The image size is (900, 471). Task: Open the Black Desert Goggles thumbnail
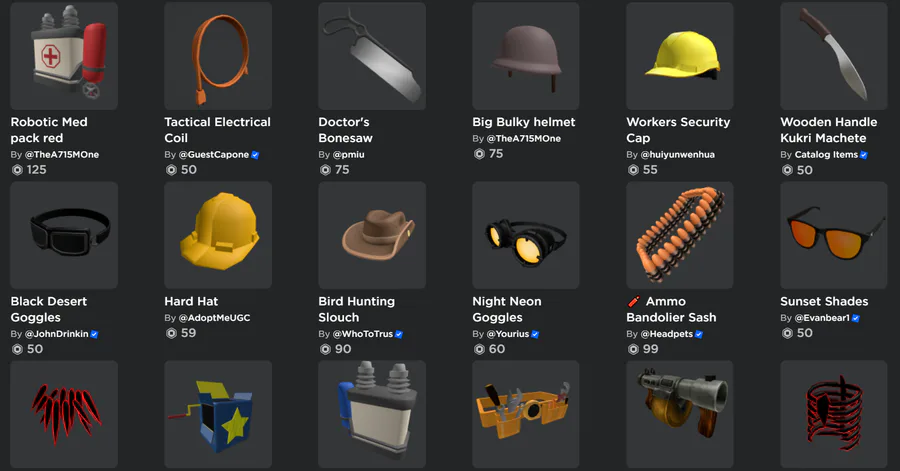64,235
